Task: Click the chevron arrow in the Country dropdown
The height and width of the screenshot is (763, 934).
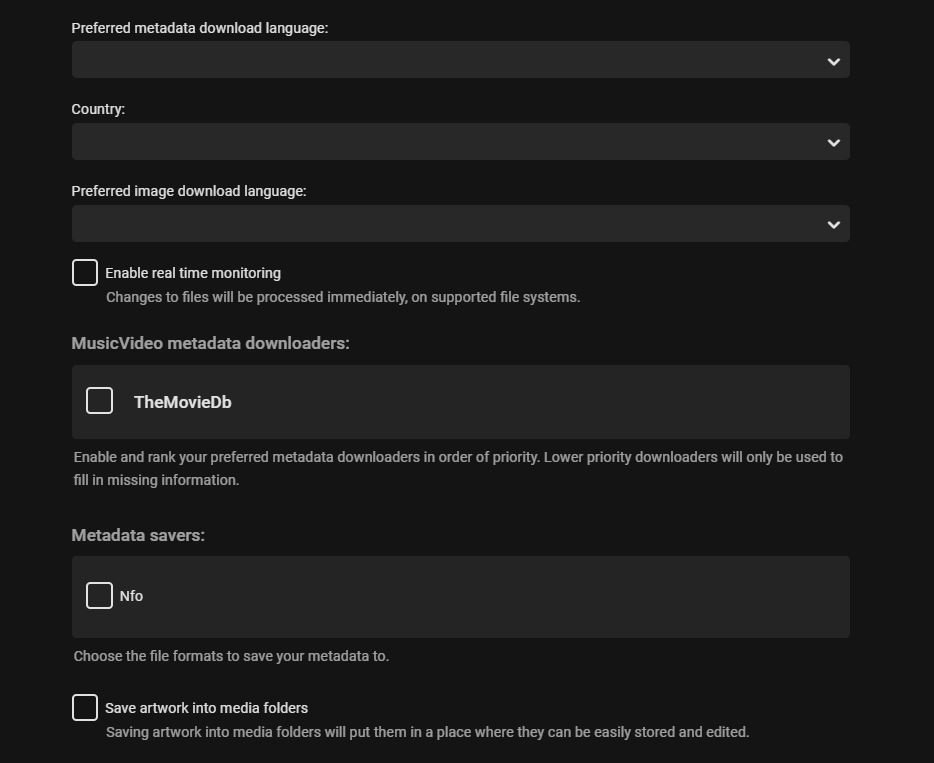Action: point(834,143)
